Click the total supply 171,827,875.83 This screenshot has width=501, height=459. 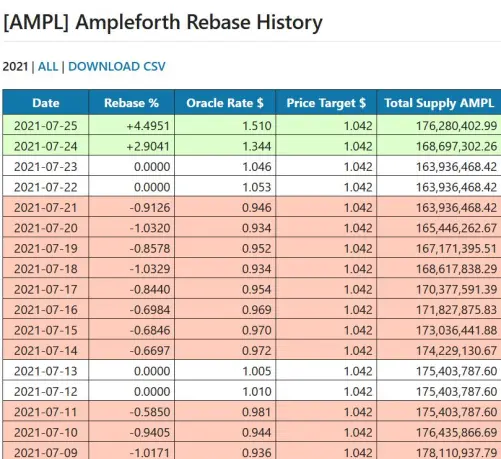pos(457,310)
